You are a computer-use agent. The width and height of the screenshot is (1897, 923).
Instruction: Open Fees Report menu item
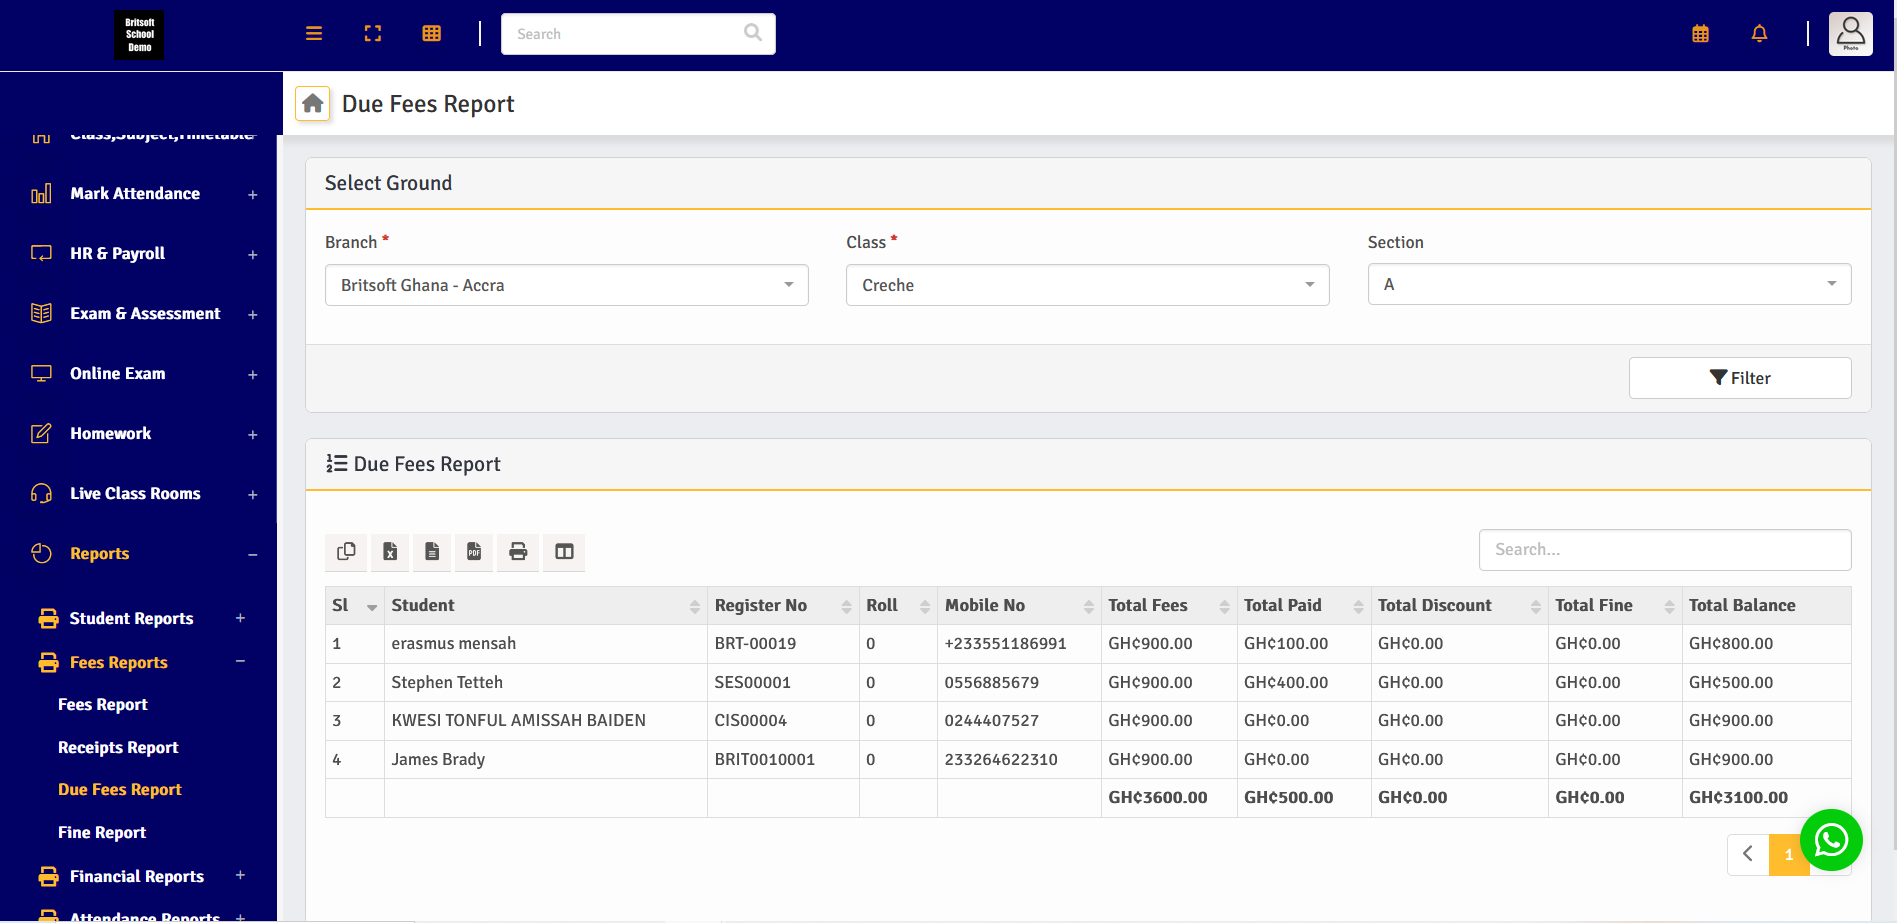103,705
